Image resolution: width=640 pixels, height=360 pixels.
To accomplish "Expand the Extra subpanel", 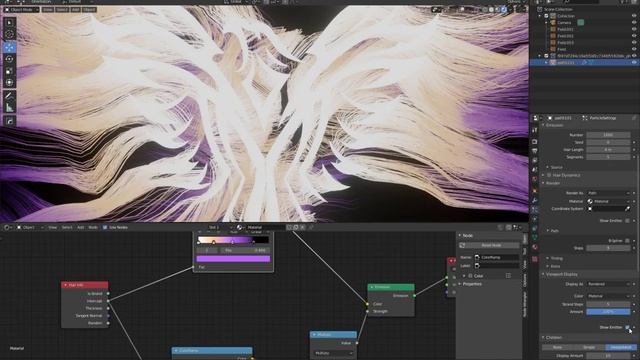I will tap(555, 266).
